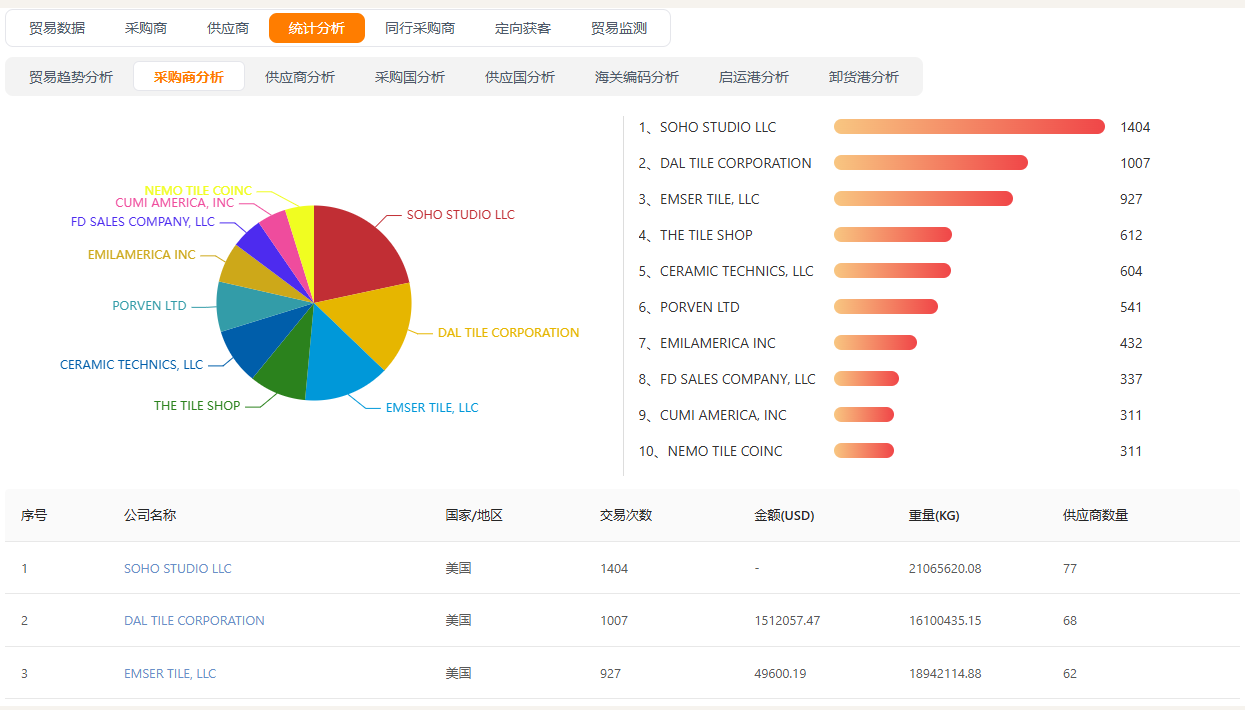Click ranking entry 7、EMILAMERICA INC
The width and height of the screenshot is (1245, 710).
(x=707, y=343)
